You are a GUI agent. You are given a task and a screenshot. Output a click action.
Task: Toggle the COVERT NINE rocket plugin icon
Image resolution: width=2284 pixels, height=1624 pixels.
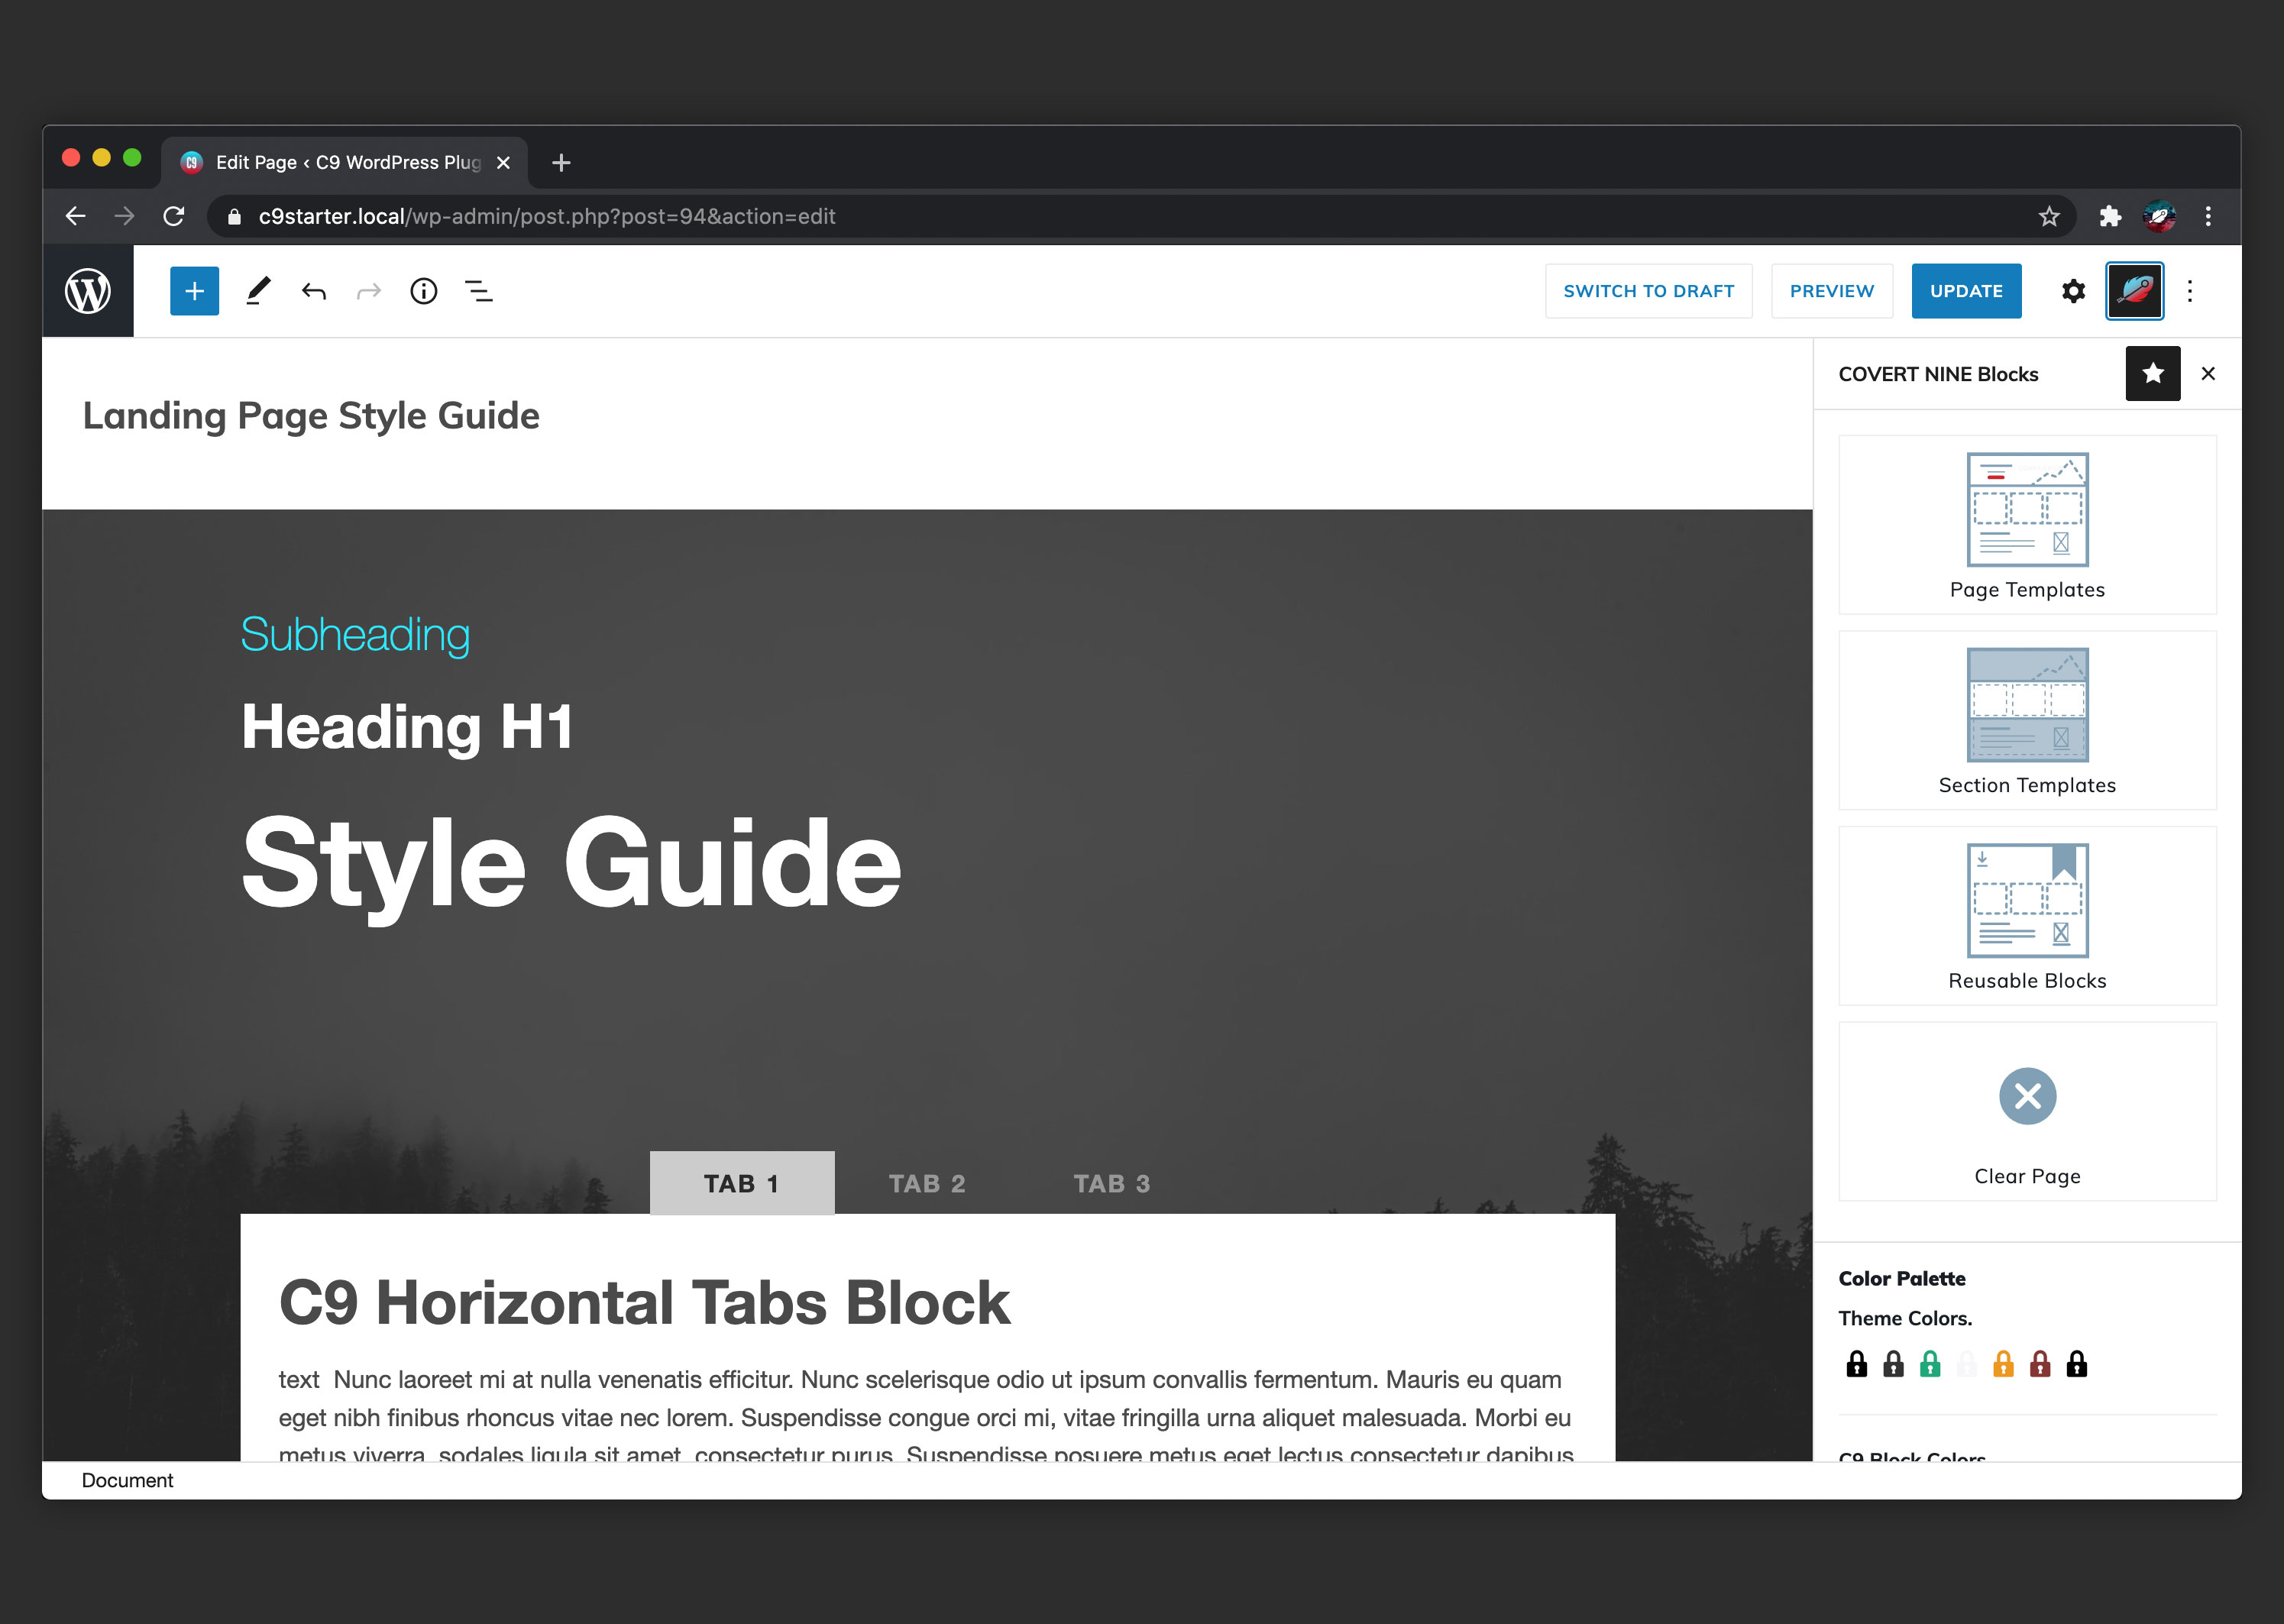(2134, 291)
